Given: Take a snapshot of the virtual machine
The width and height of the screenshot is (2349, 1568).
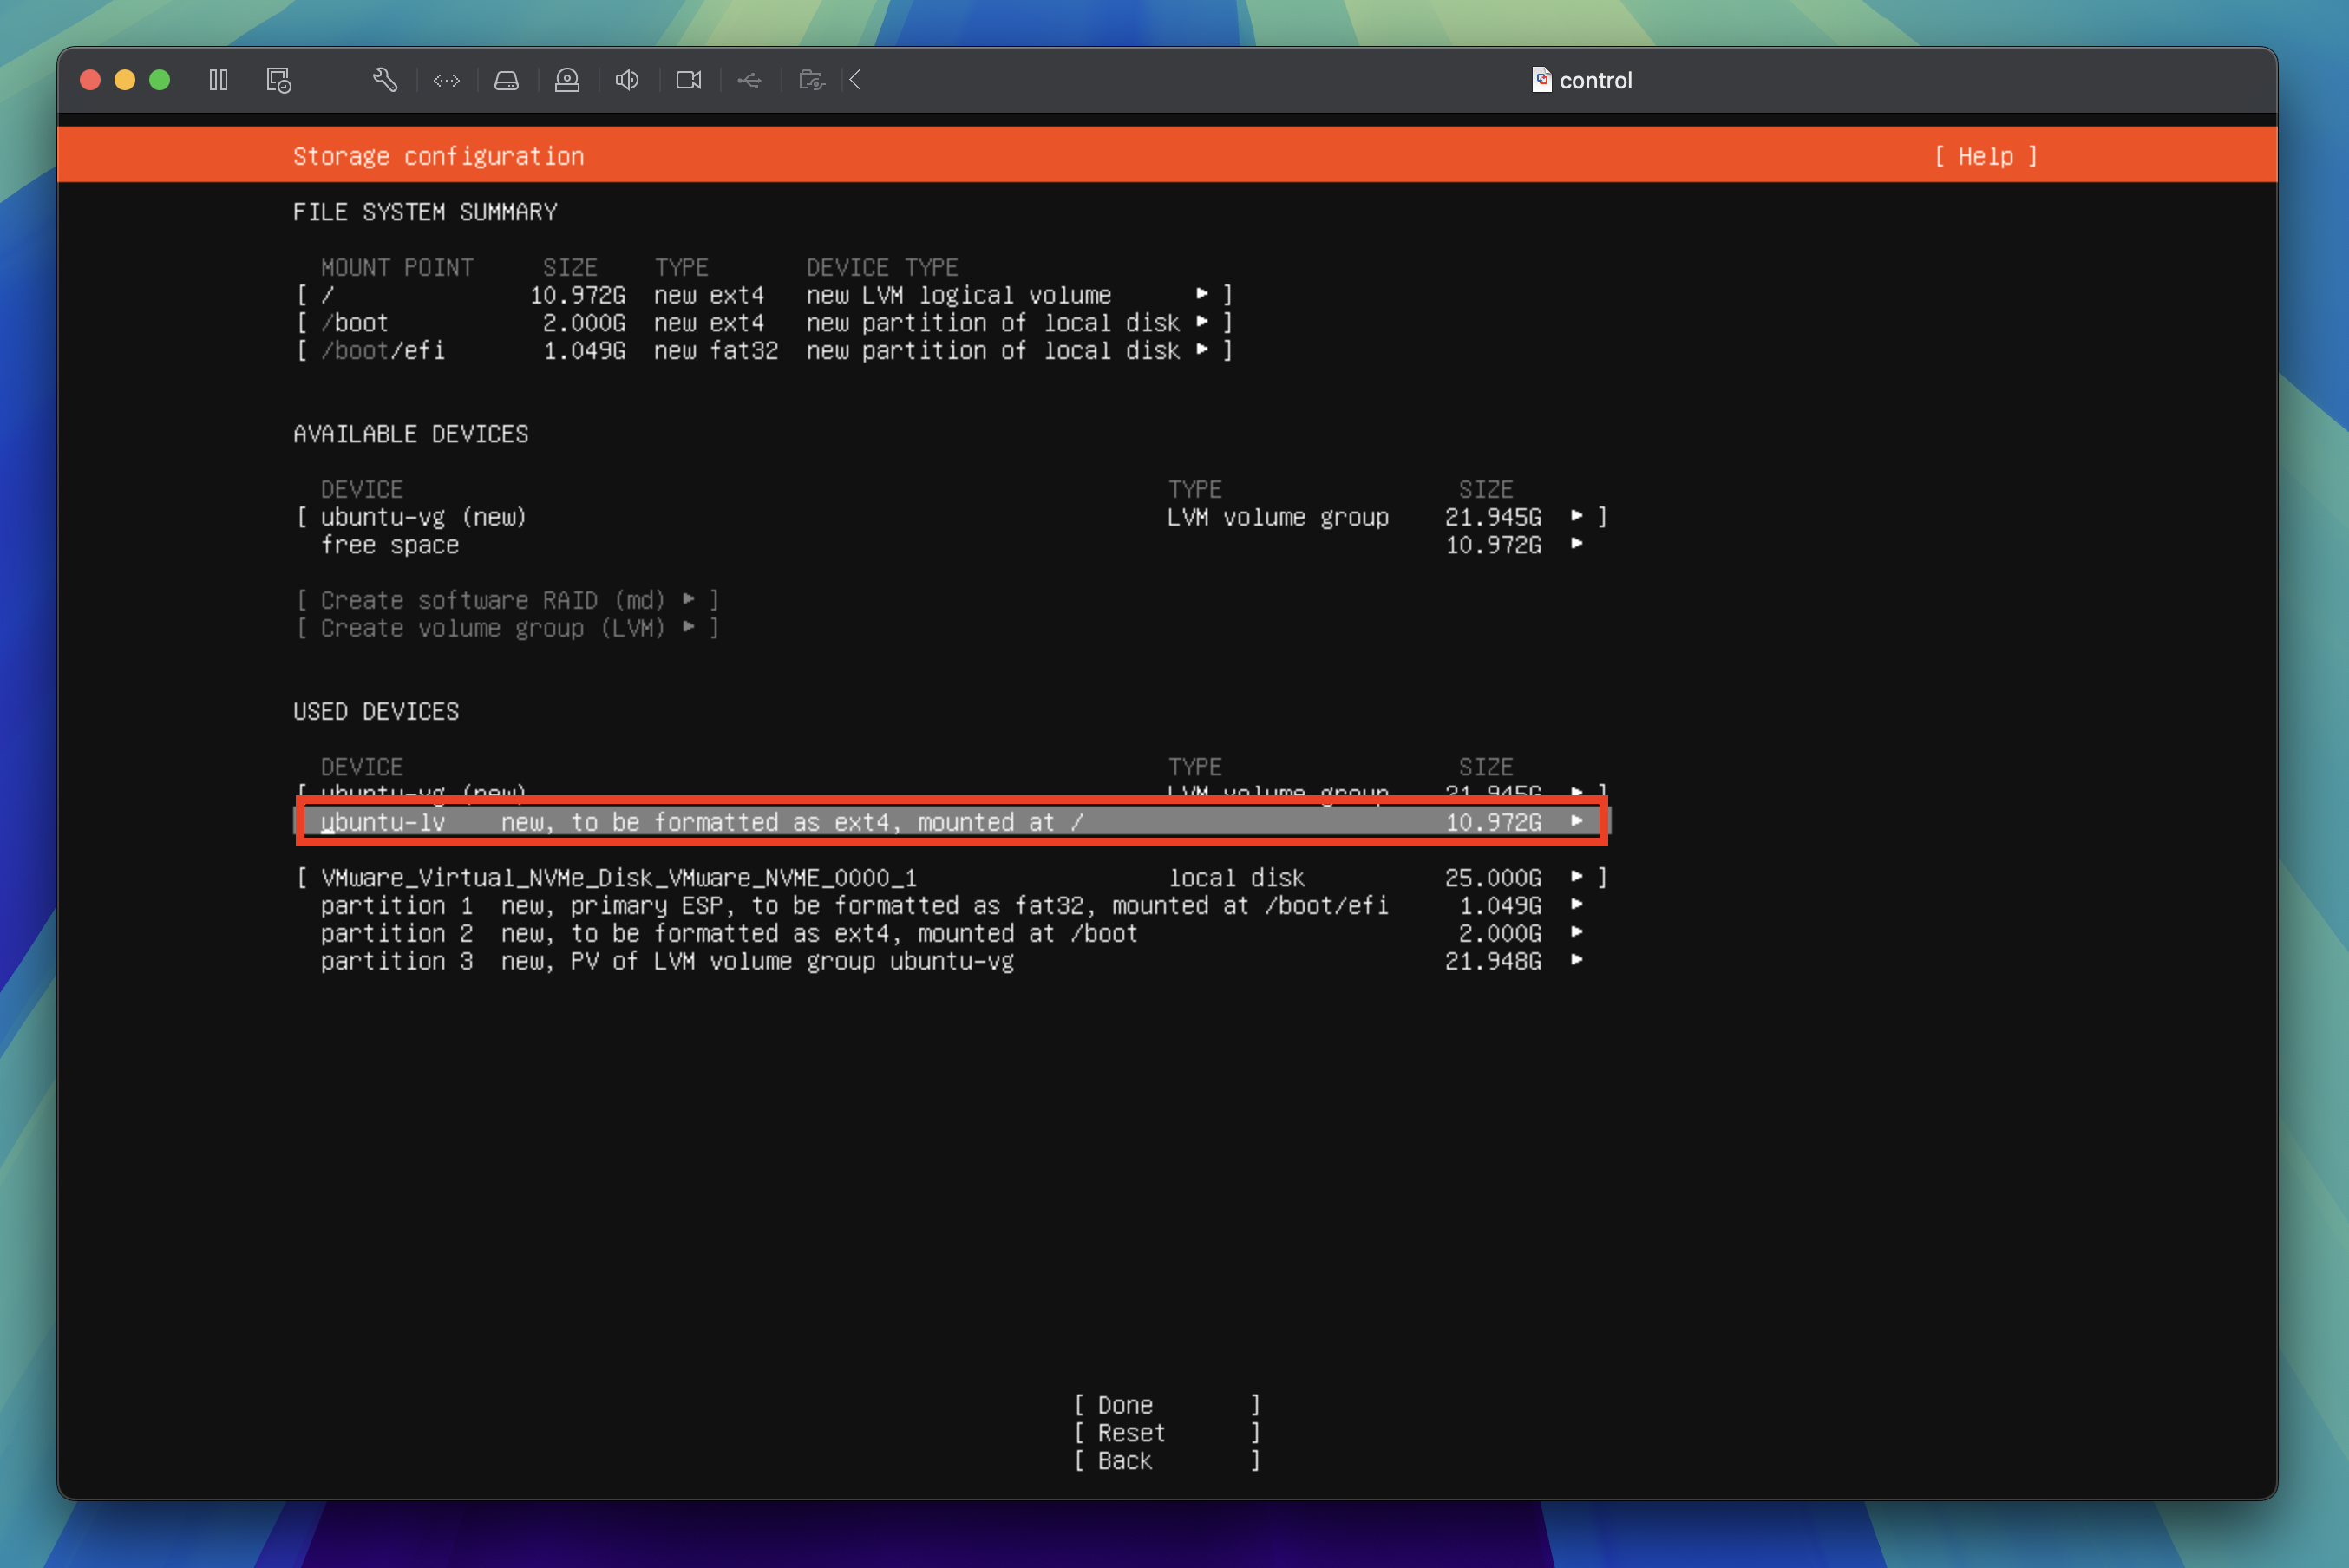Looking at the screenshot, I should tap(278, 80).
